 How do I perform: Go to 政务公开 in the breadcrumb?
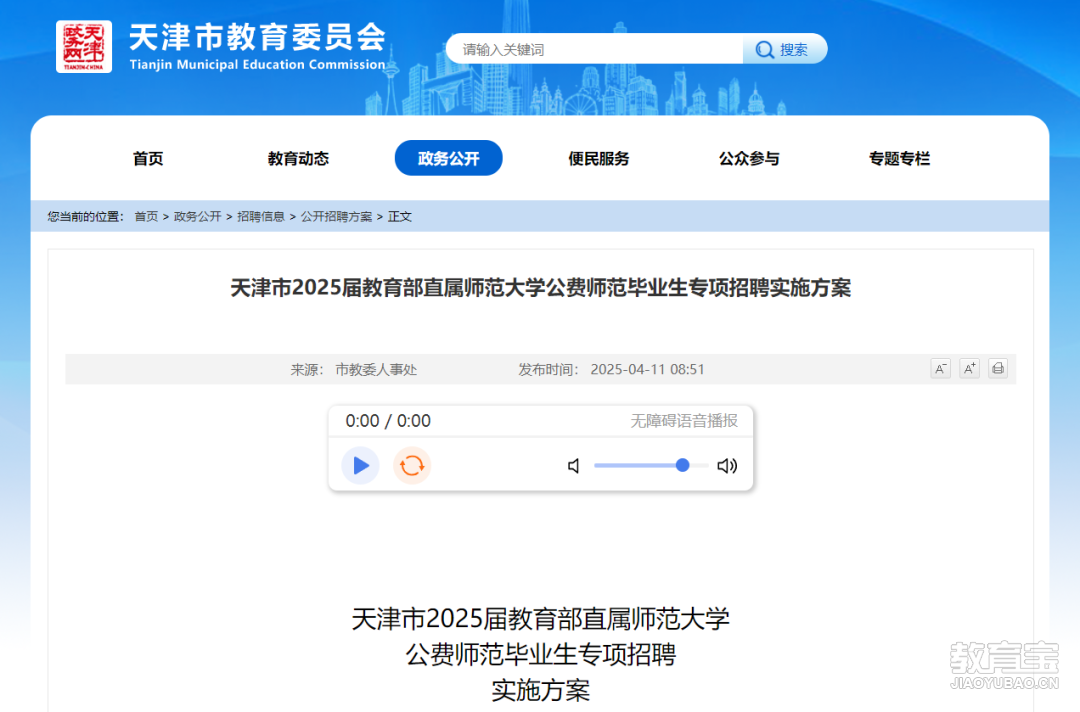[x=198, y=217]
